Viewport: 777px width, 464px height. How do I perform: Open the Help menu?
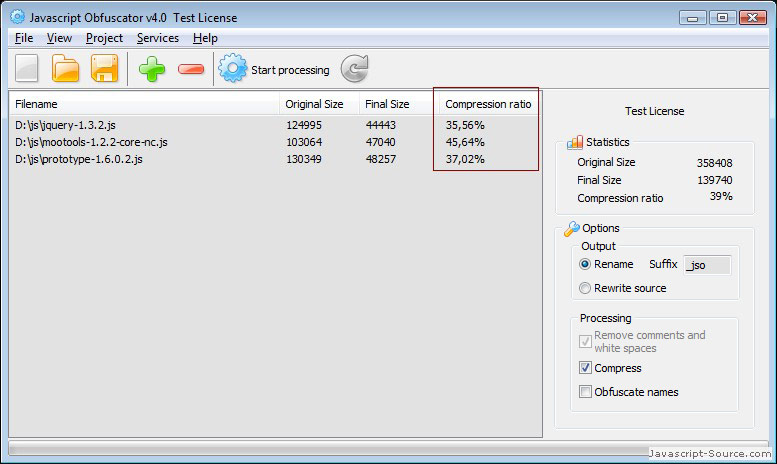(205, 38)
